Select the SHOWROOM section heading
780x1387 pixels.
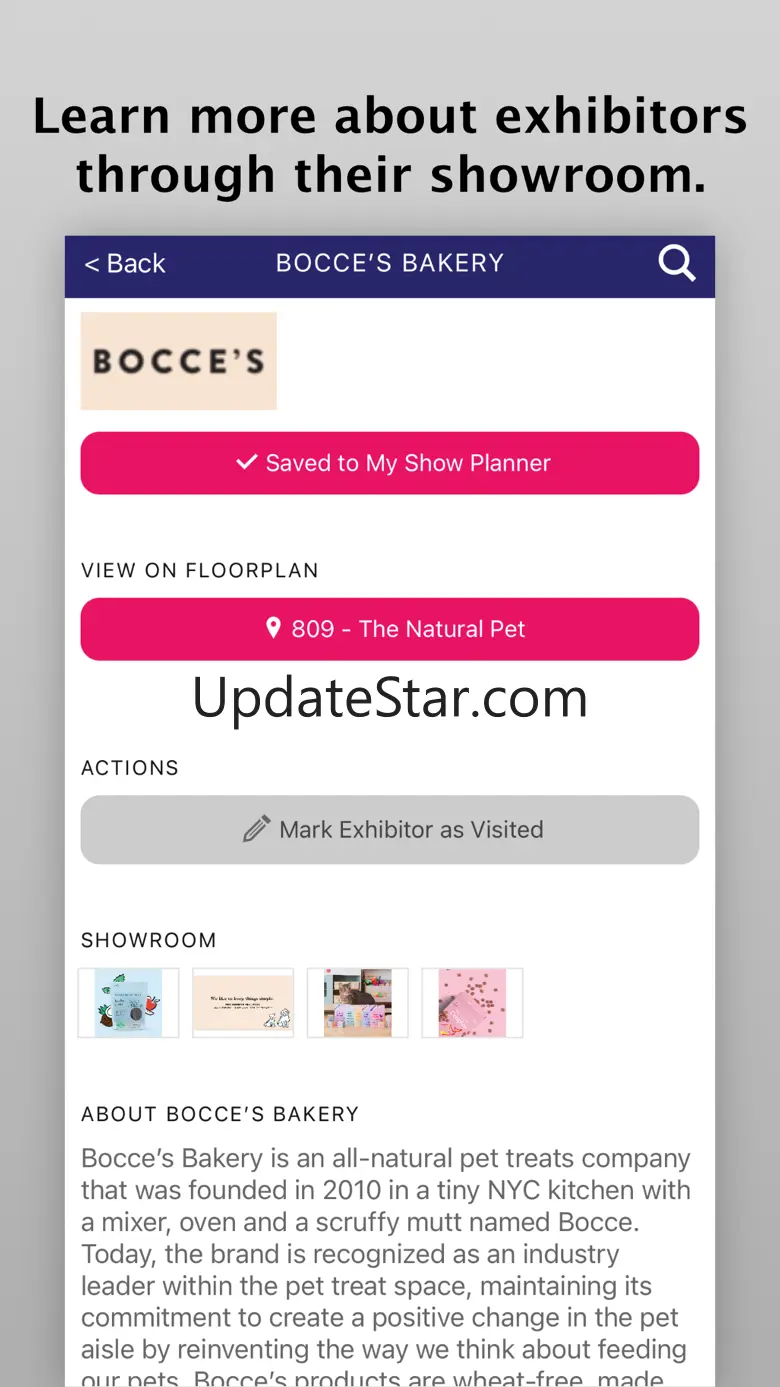point(149,940)
